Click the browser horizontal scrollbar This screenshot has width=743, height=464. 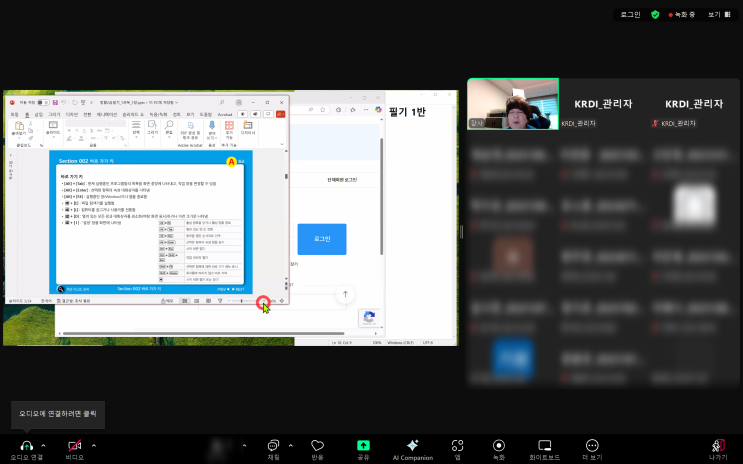click(x=204, y=333)
